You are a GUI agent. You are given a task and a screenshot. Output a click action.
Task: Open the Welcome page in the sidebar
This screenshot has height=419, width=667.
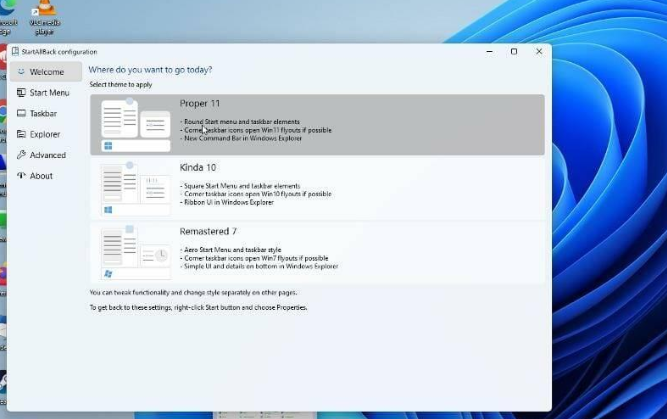(46, 72)
